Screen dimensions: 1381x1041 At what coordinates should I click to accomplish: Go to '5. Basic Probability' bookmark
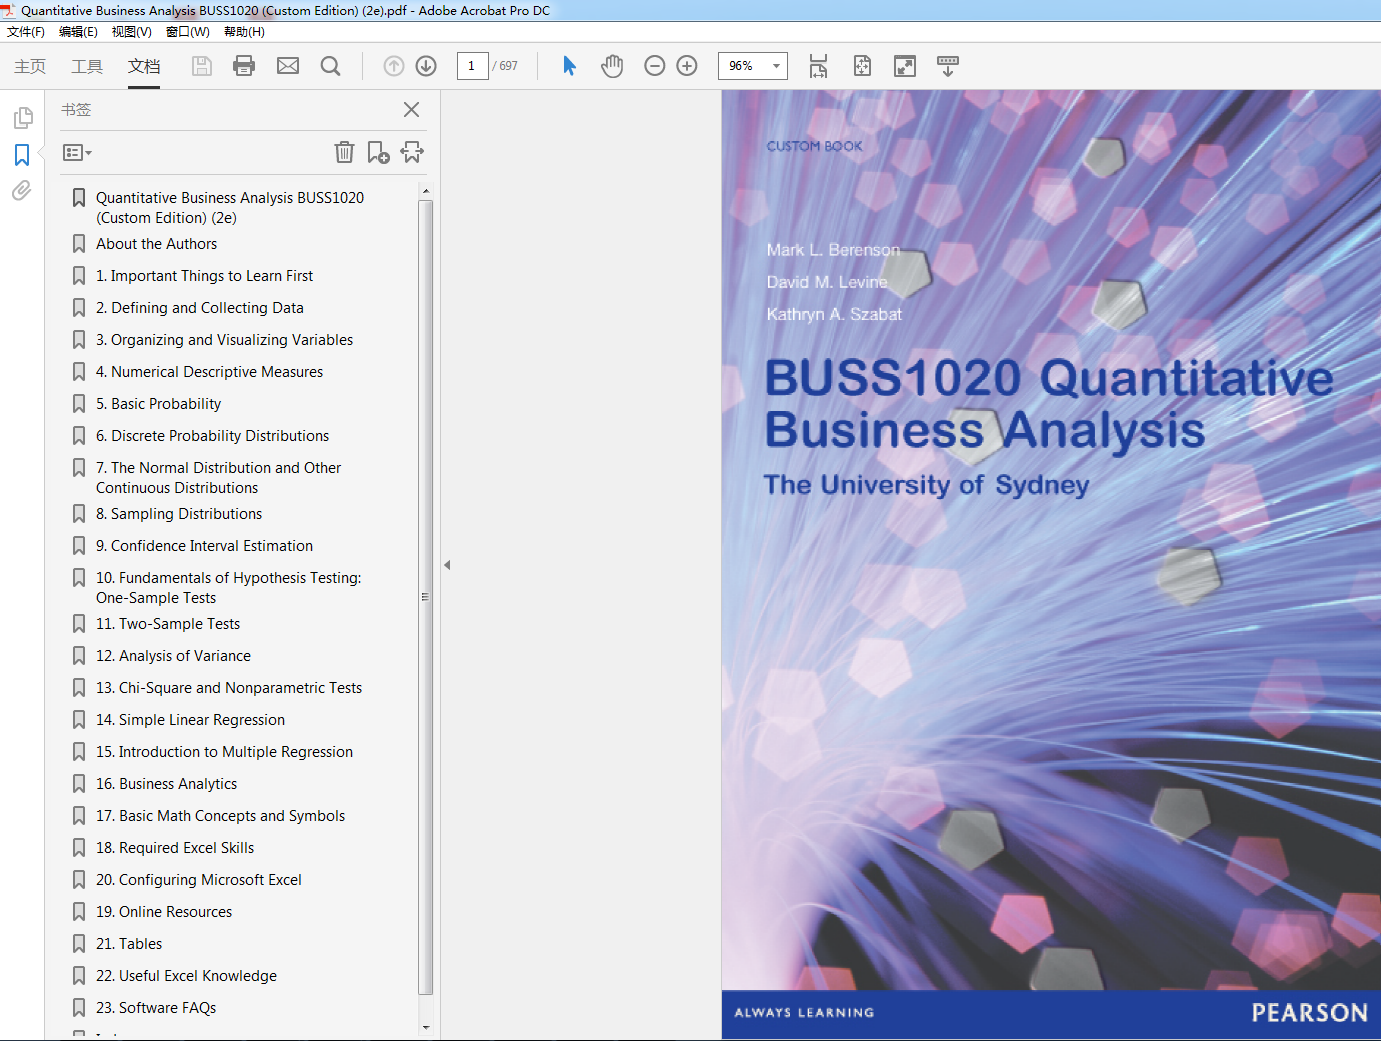pos(158,404)
